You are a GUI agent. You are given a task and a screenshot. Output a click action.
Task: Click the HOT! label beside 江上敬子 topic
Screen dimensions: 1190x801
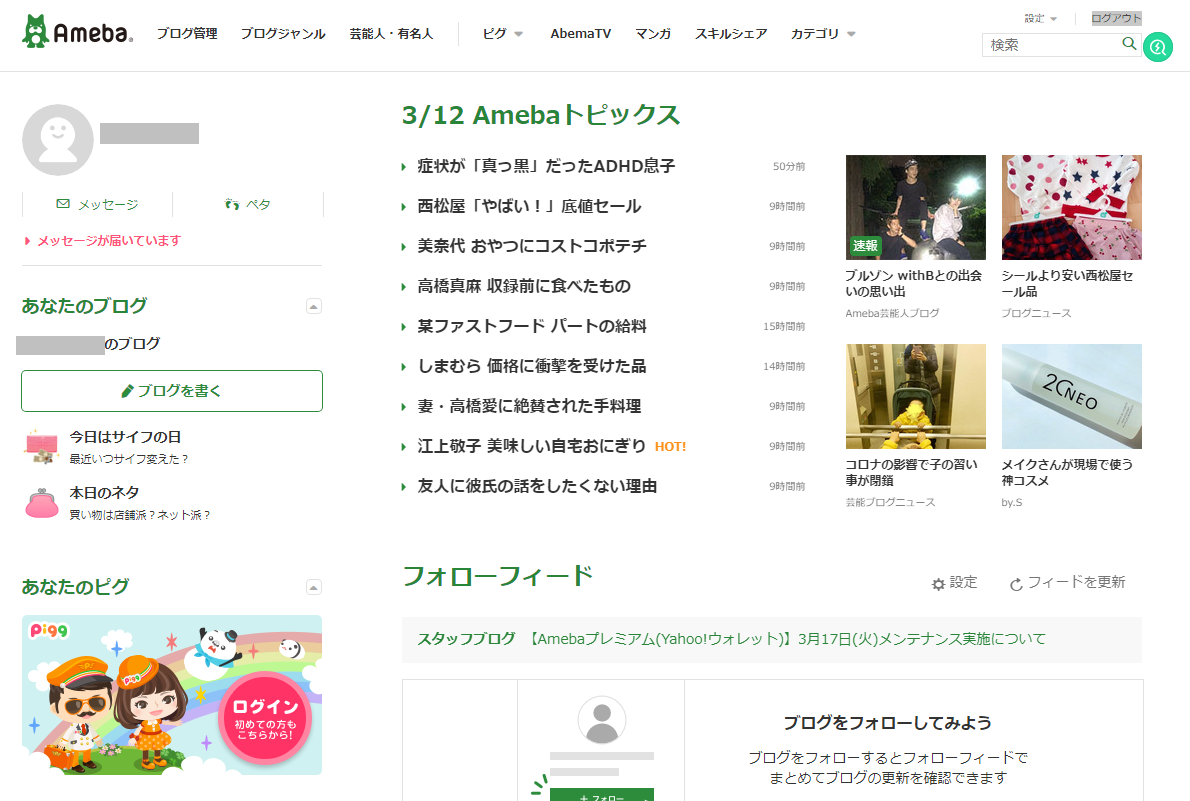(x=670, y=447)
